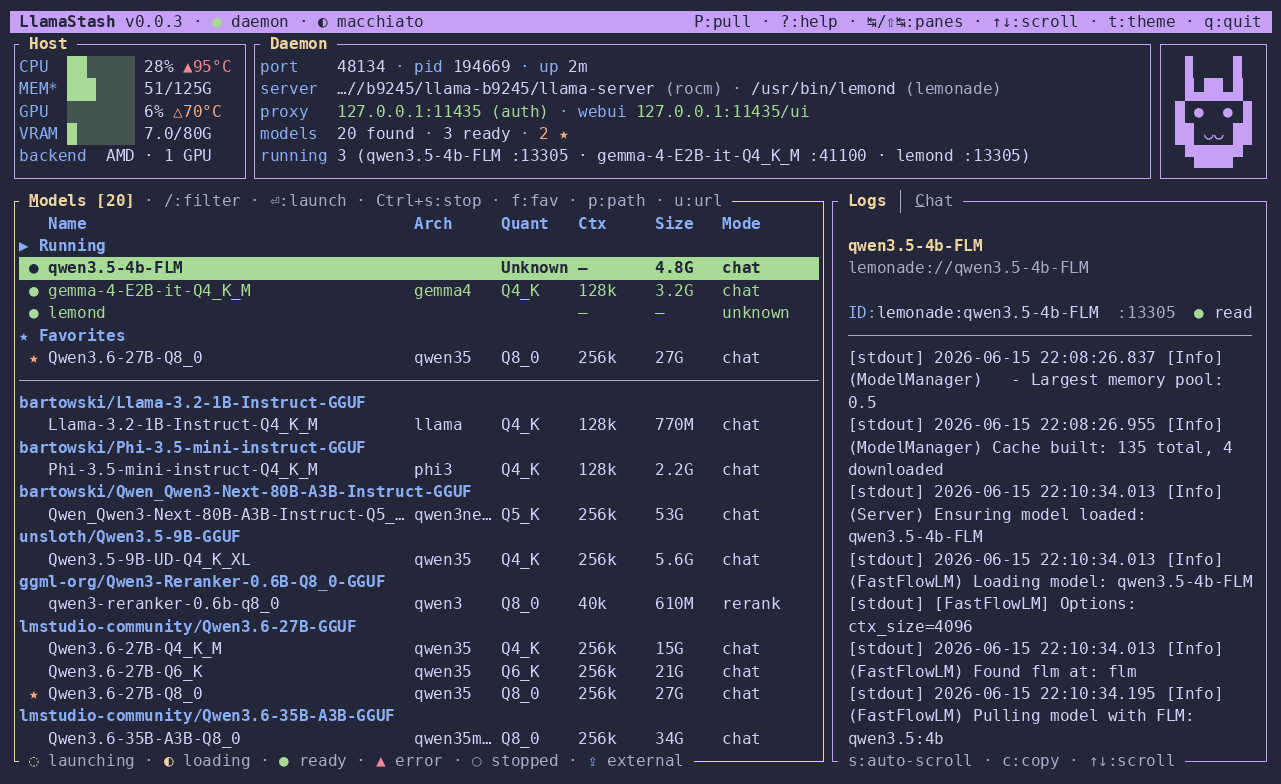Click the f:fav hint
This screenshot has width=1281, height=784.
(535, 201)
